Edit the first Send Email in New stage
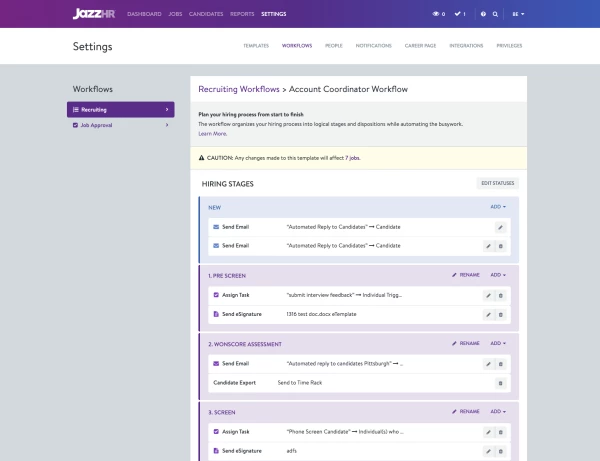Viewport: 600px width, 461px height. click(x=501, y=227)
